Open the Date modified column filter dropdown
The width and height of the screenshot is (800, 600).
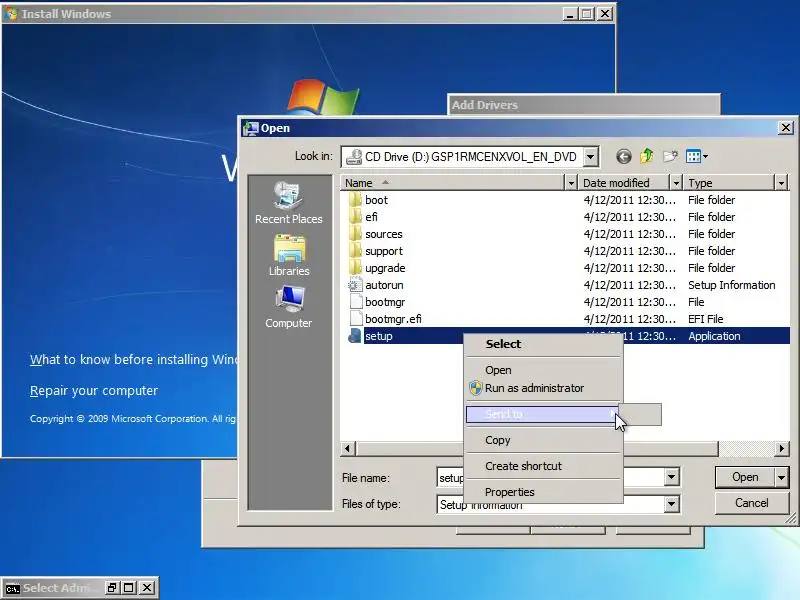click(x=676, y=183)
